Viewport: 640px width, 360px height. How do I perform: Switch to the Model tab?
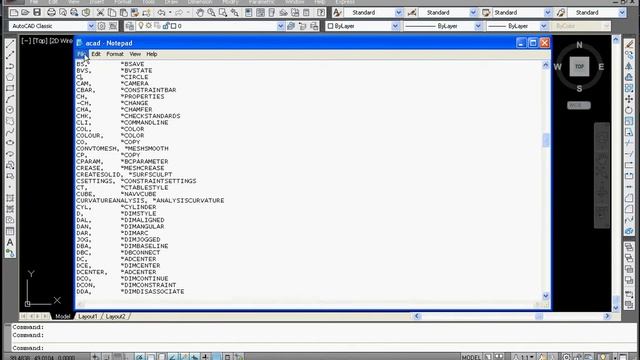[x=62, y=316]
